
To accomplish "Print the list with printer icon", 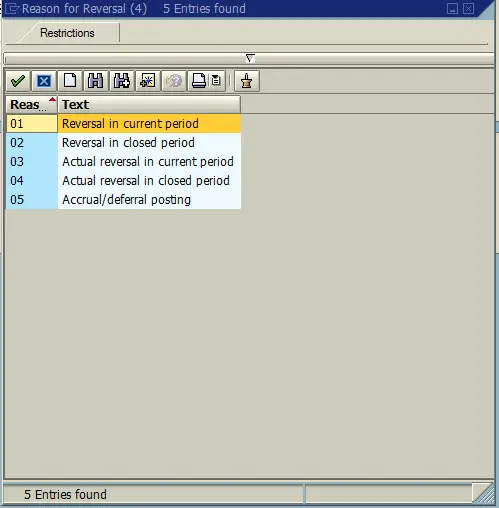I will tap(199, 81).
